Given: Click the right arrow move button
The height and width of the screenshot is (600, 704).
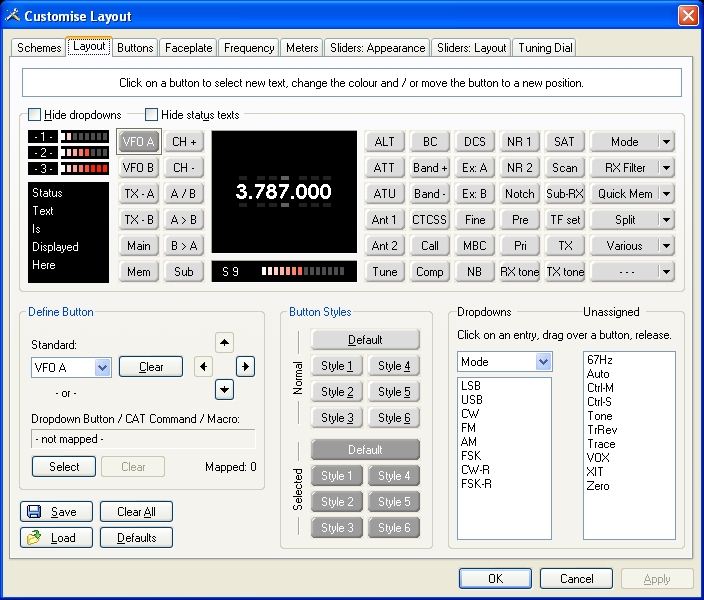Looking at the screenshot, I should coord(245,366).
